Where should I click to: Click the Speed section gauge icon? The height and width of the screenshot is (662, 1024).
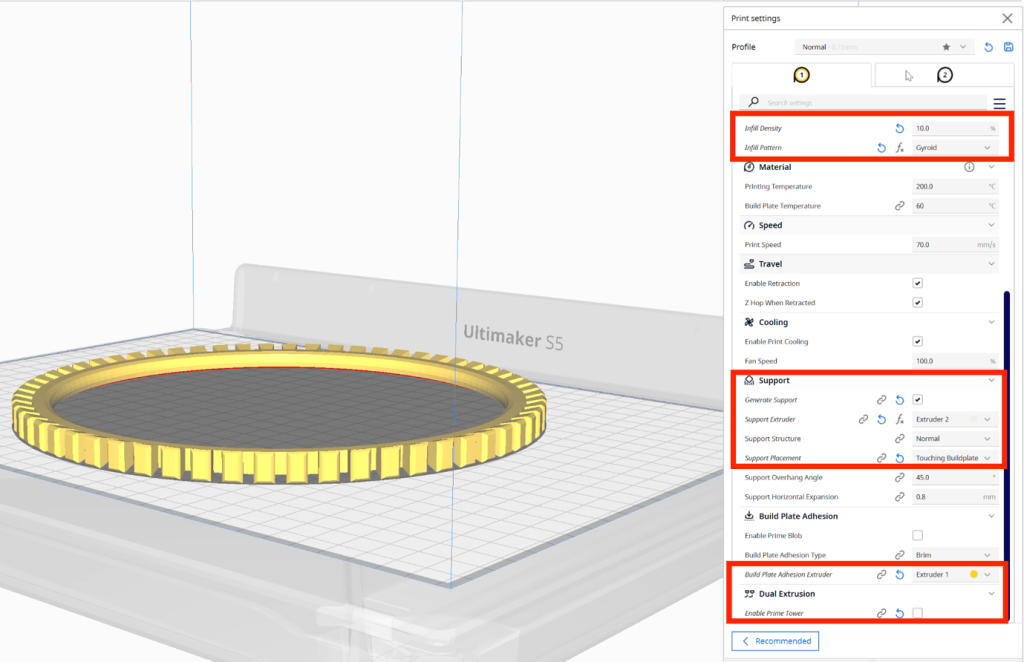tap(749, 225)
